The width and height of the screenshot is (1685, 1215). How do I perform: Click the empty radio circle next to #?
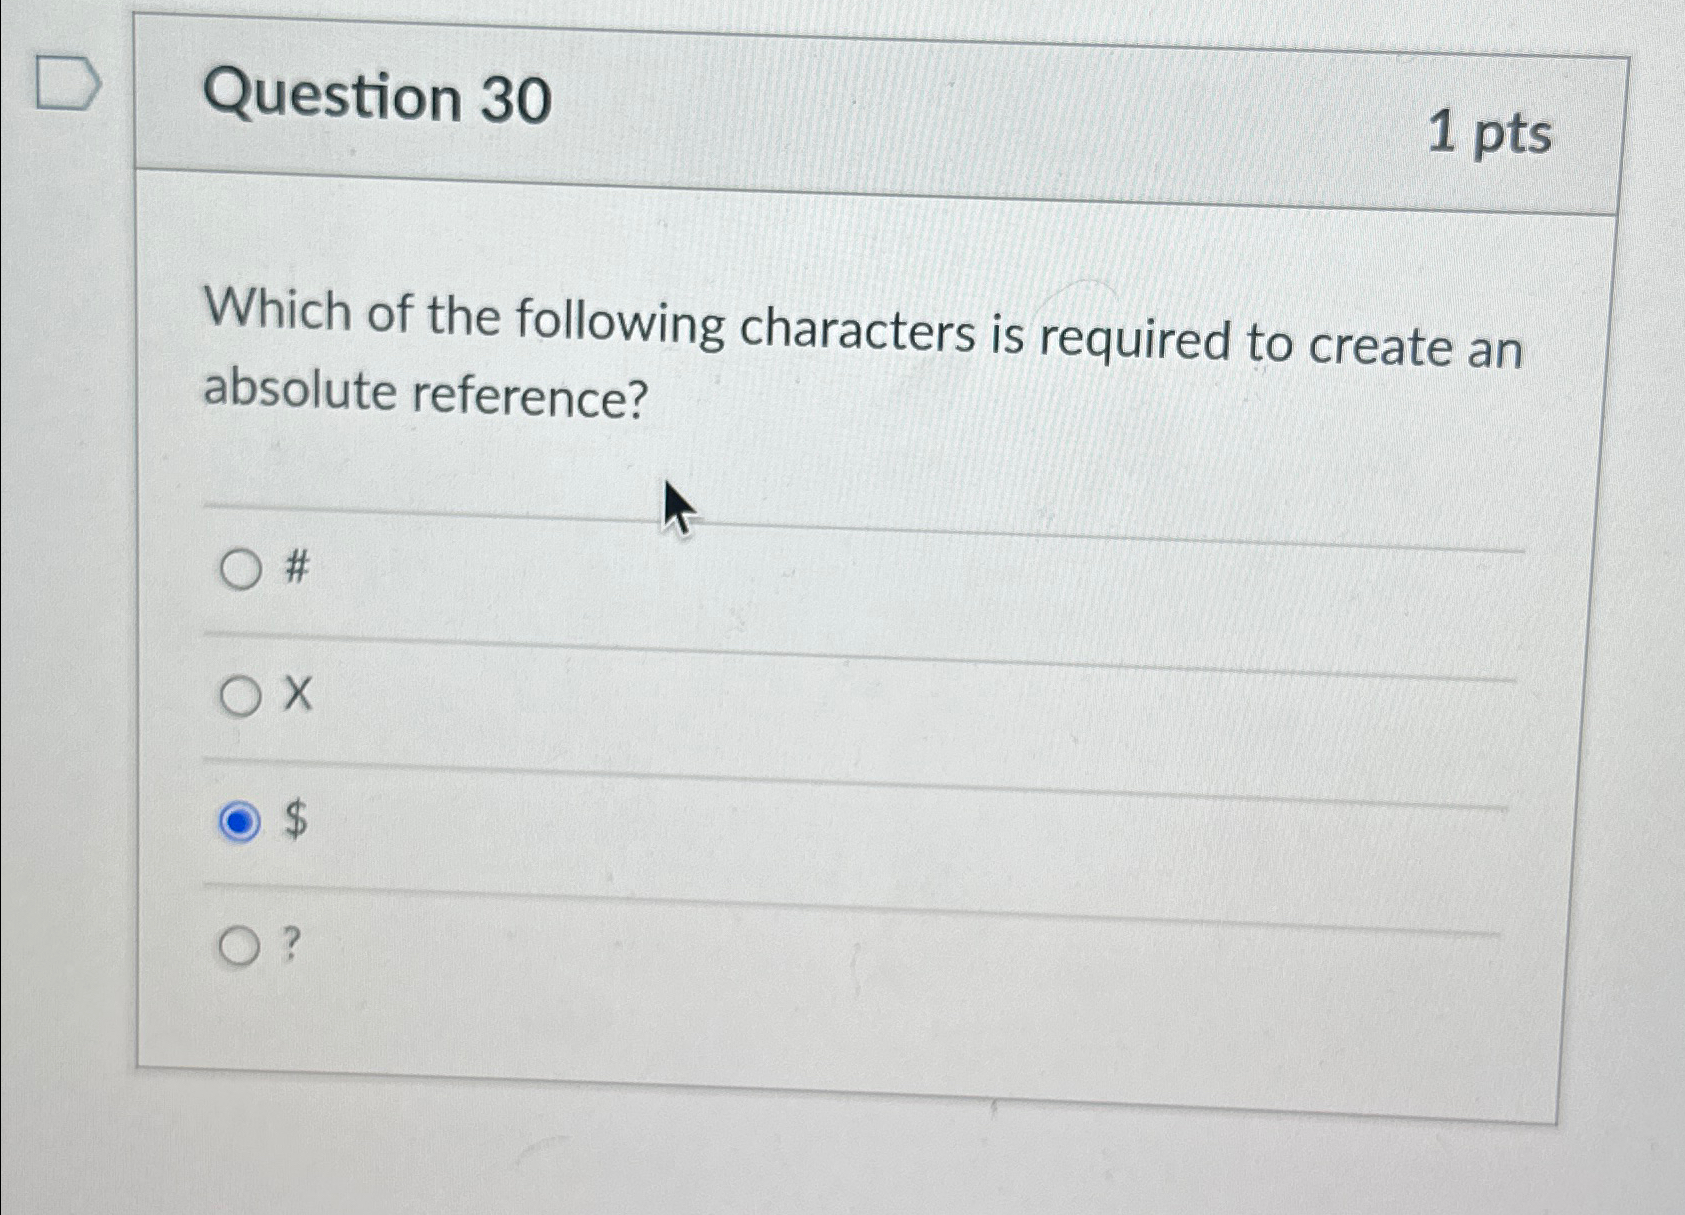pyautogui.click(x=240, y=571)
